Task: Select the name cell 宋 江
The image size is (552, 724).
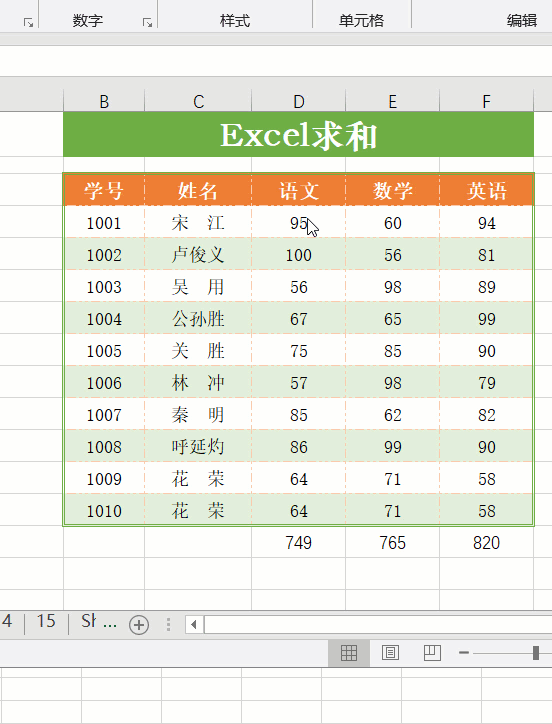Action: coord(198,223)
